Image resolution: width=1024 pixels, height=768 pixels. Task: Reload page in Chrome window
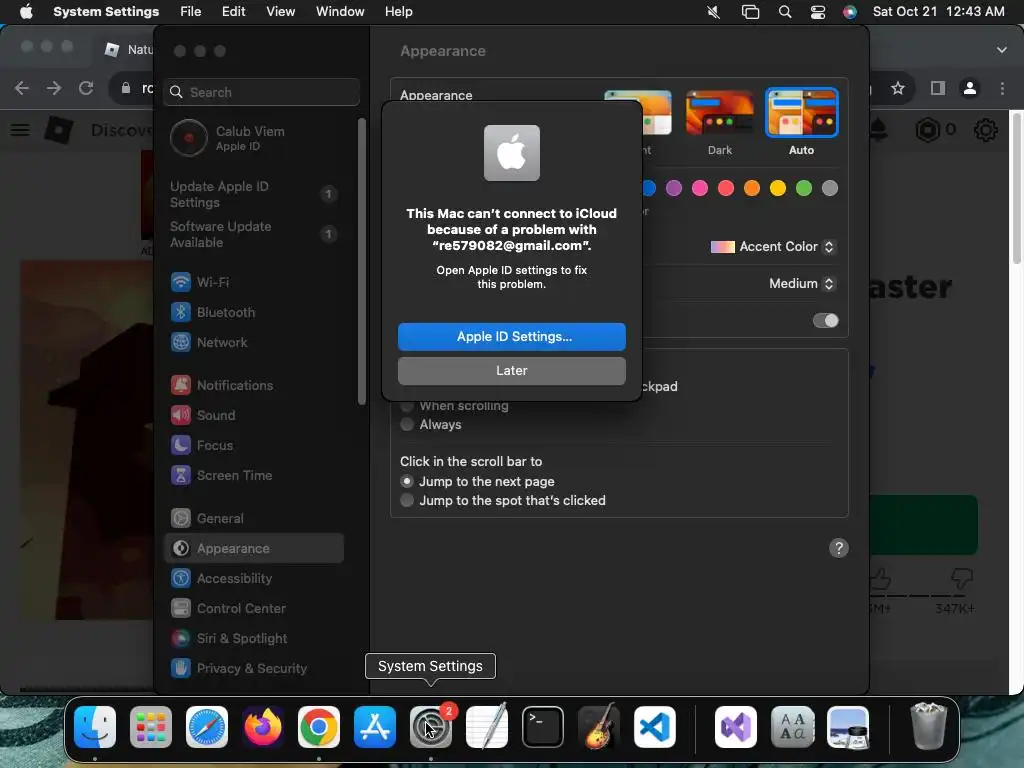tap(86, 88)
